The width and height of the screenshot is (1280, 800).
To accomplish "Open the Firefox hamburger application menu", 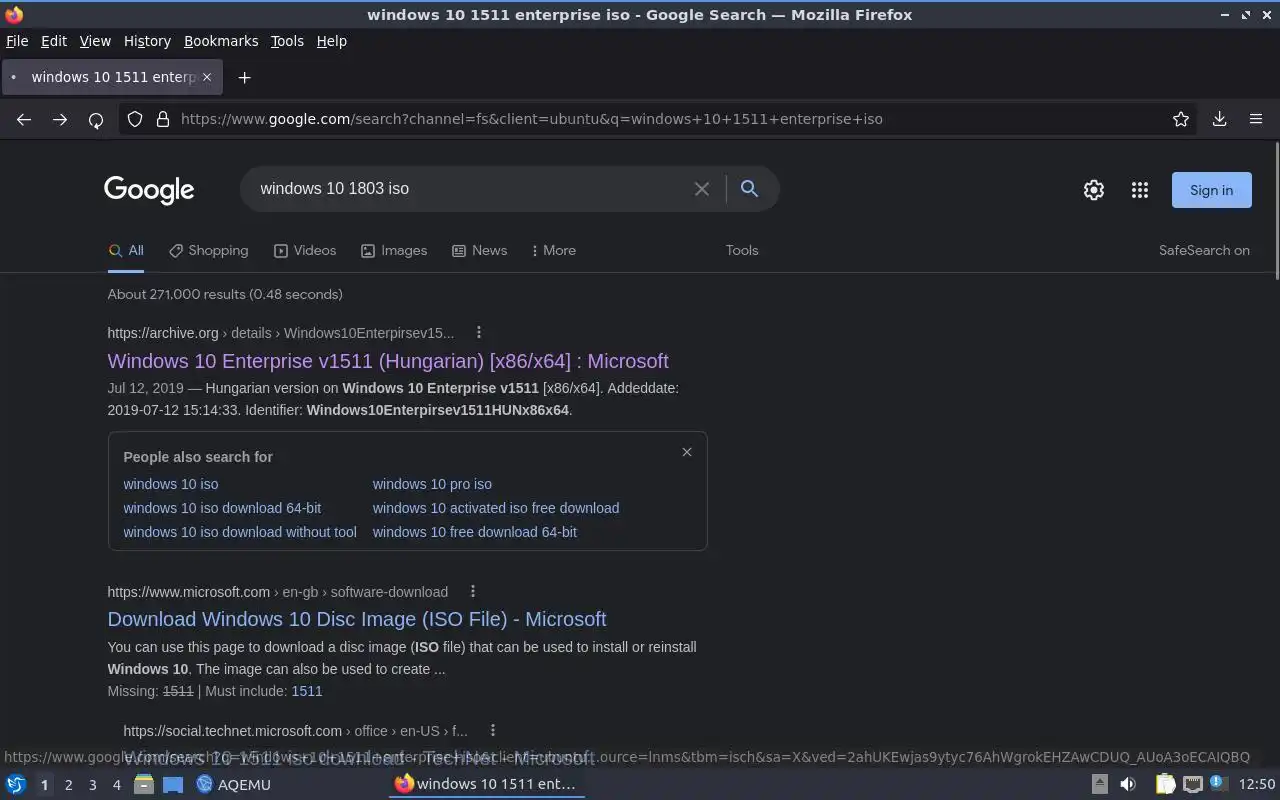I will tap(1256, 119).
